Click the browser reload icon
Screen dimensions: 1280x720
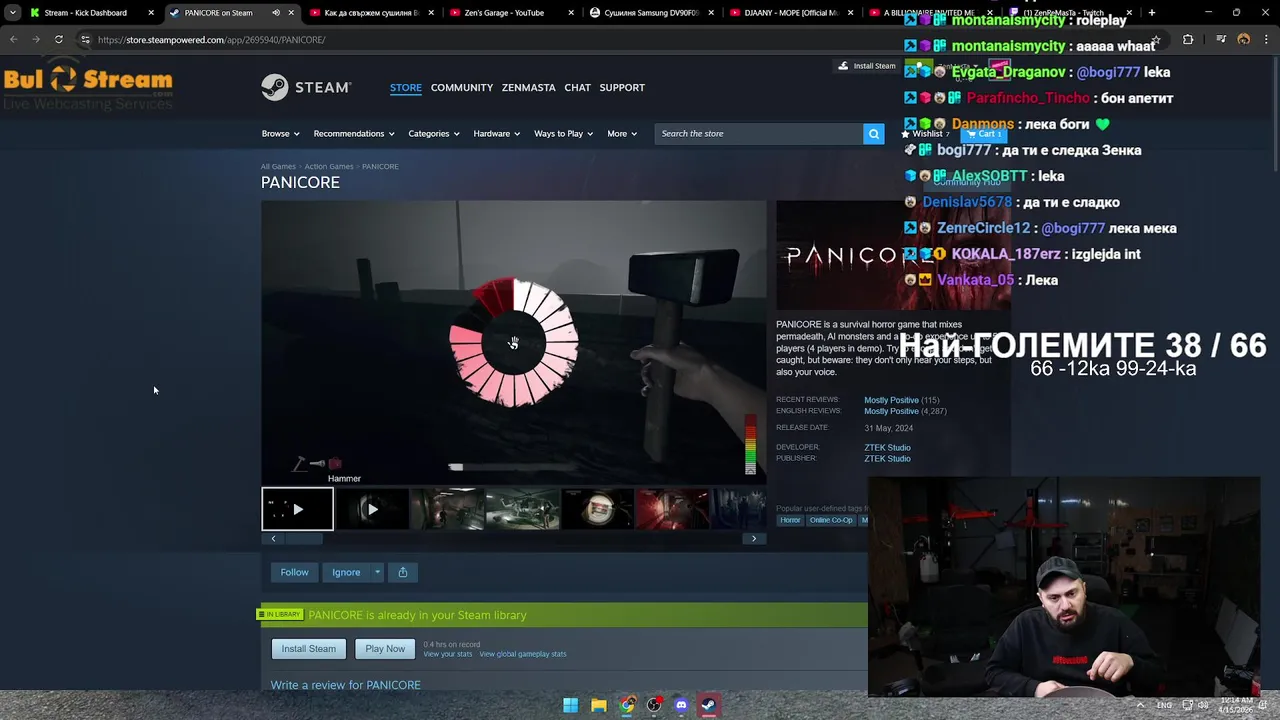[59, 39]
